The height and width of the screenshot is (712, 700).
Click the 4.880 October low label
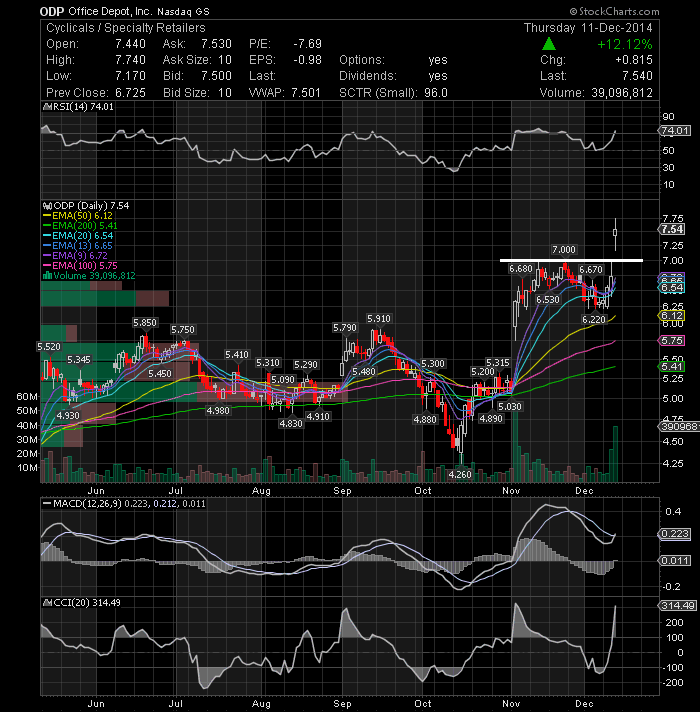pyautogui.click(x=425, y=420)
